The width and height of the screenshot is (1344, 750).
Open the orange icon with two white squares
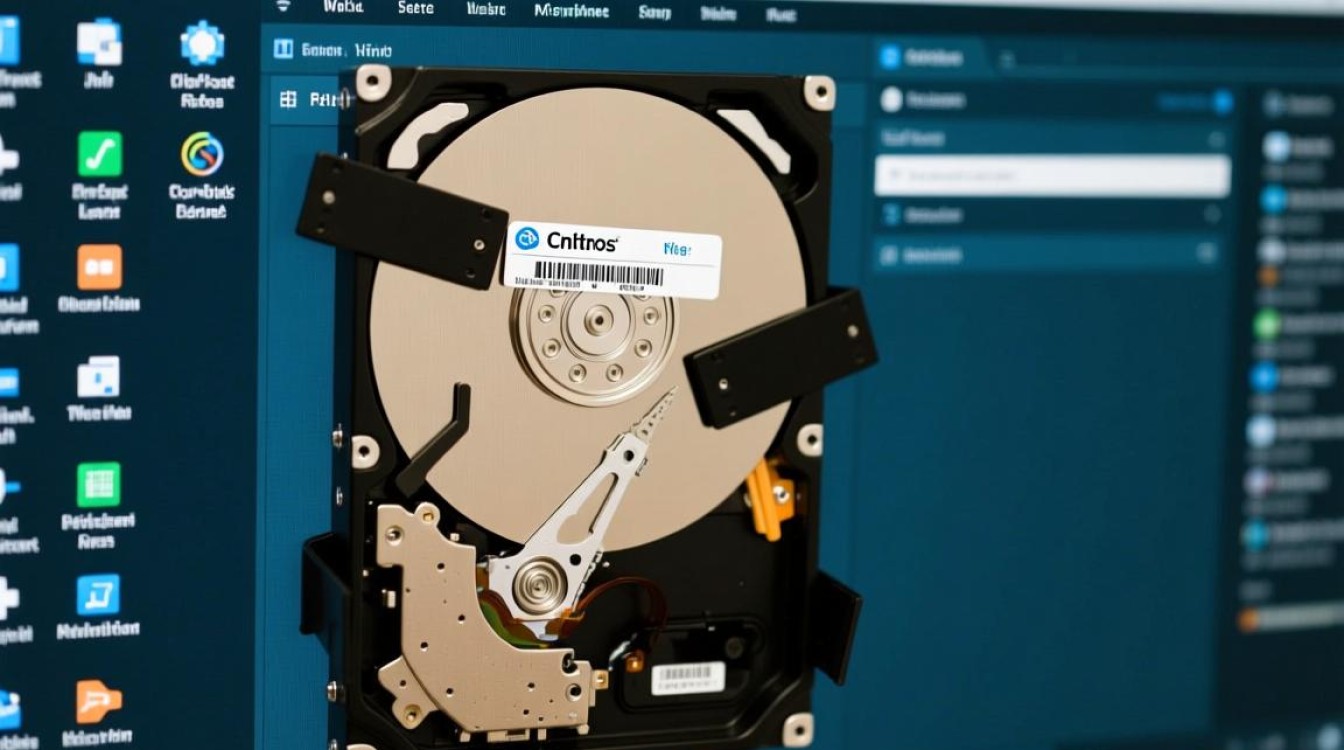pos(99,267)
